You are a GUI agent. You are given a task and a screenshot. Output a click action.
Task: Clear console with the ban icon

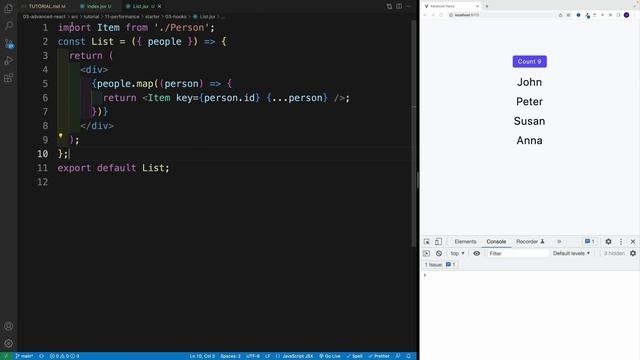439,253
